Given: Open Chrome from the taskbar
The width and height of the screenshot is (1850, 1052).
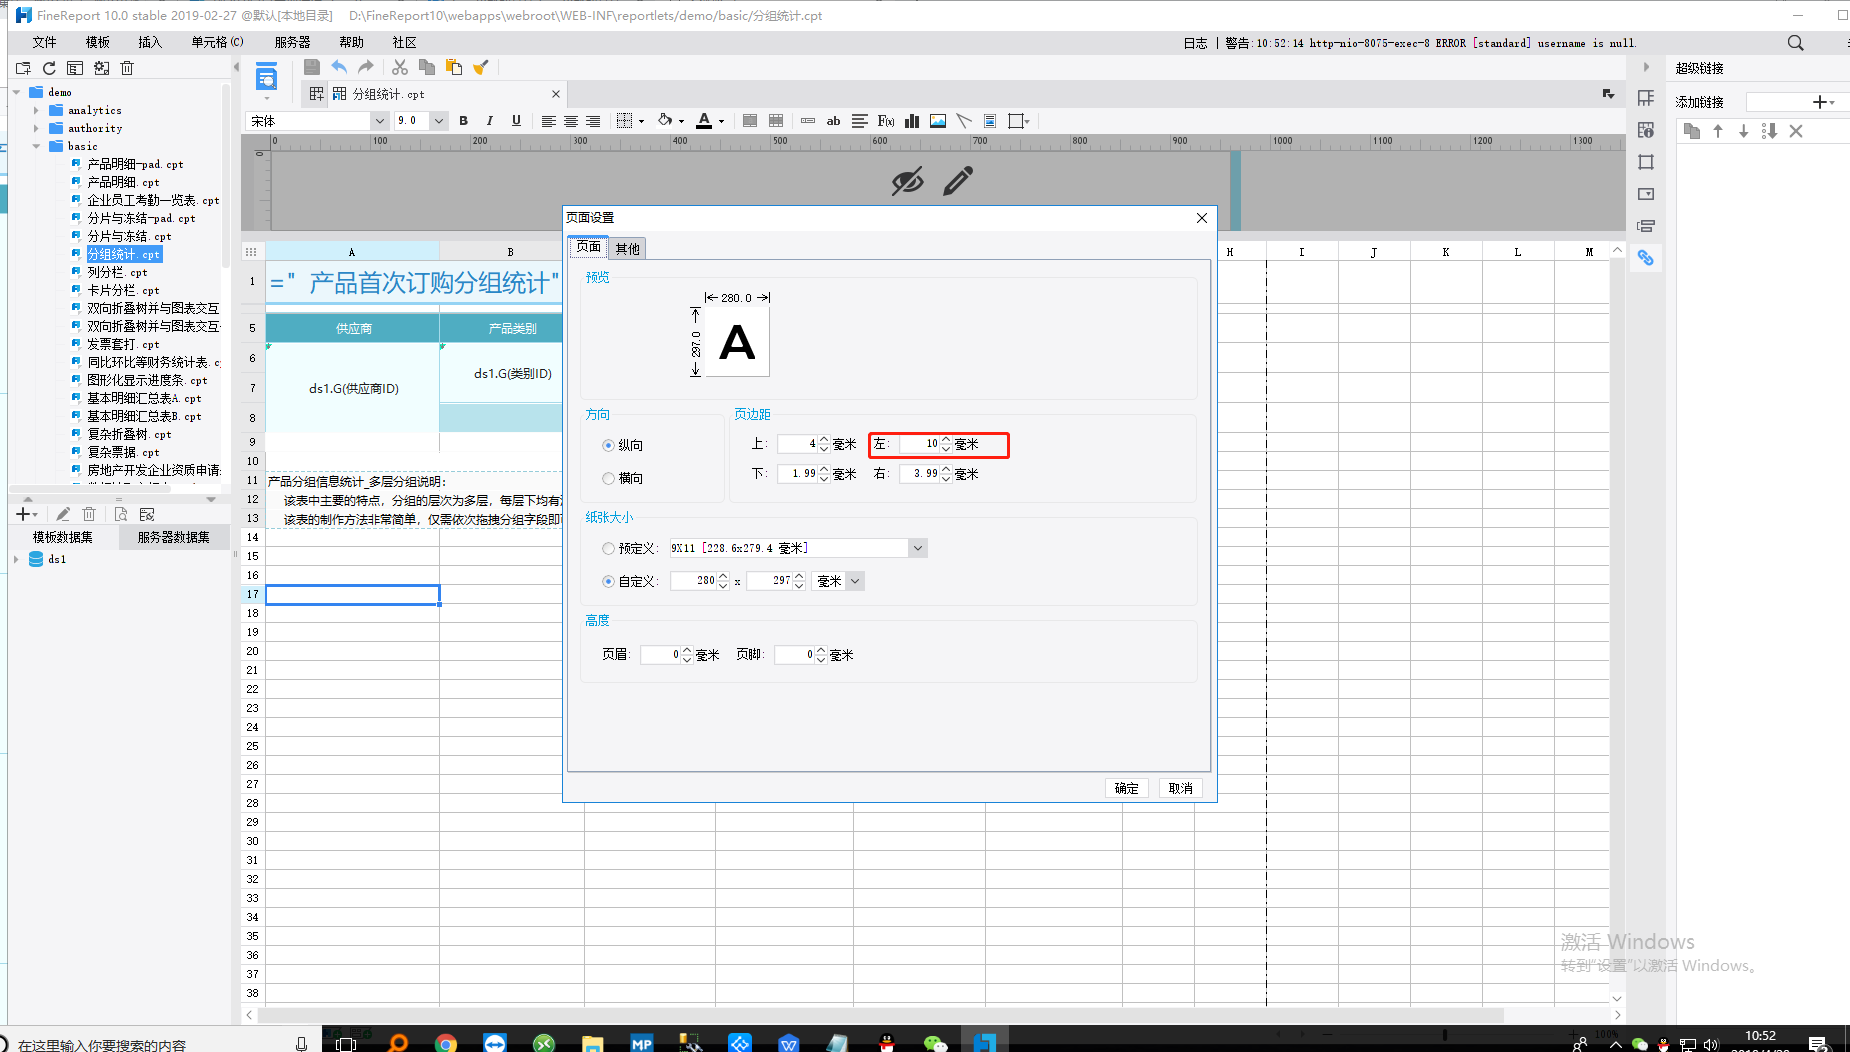Looking at the screenshot, I should click(446, 1043).
